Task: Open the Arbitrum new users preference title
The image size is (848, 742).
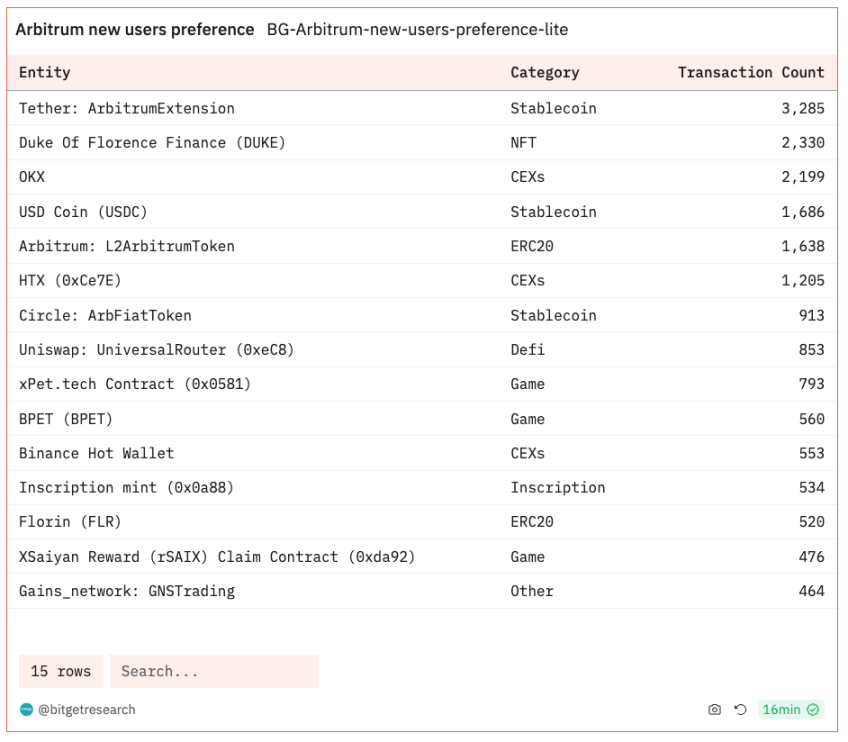Action: [x=135, y=30]
